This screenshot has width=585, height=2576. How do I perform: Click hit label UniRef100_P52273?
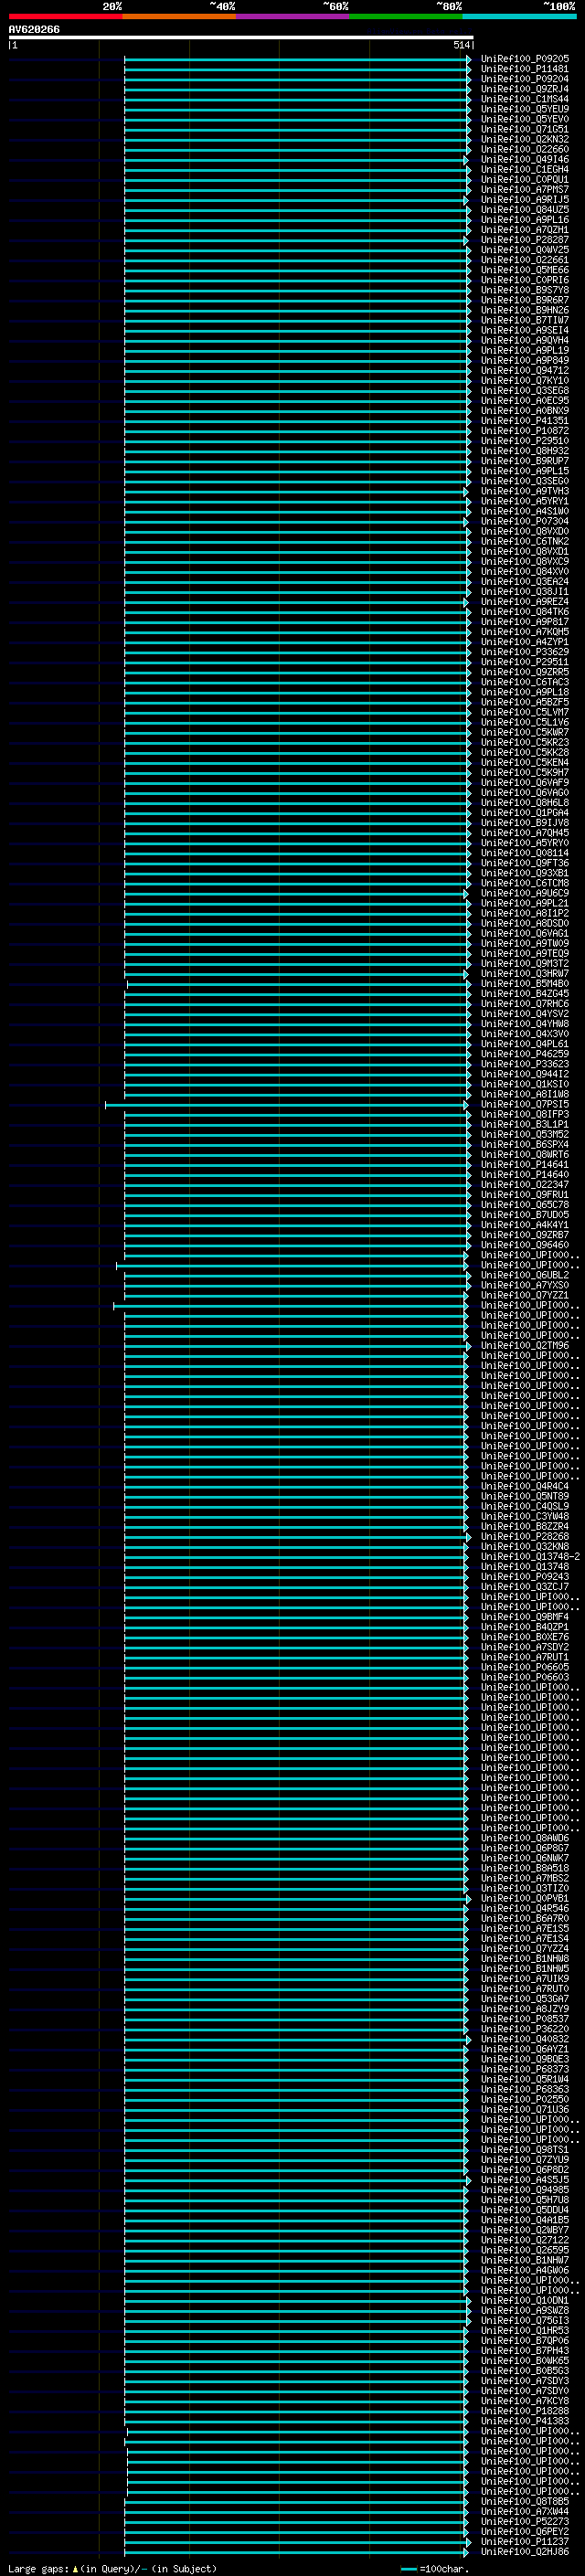pyautogui.click(x=525, y=2521)
